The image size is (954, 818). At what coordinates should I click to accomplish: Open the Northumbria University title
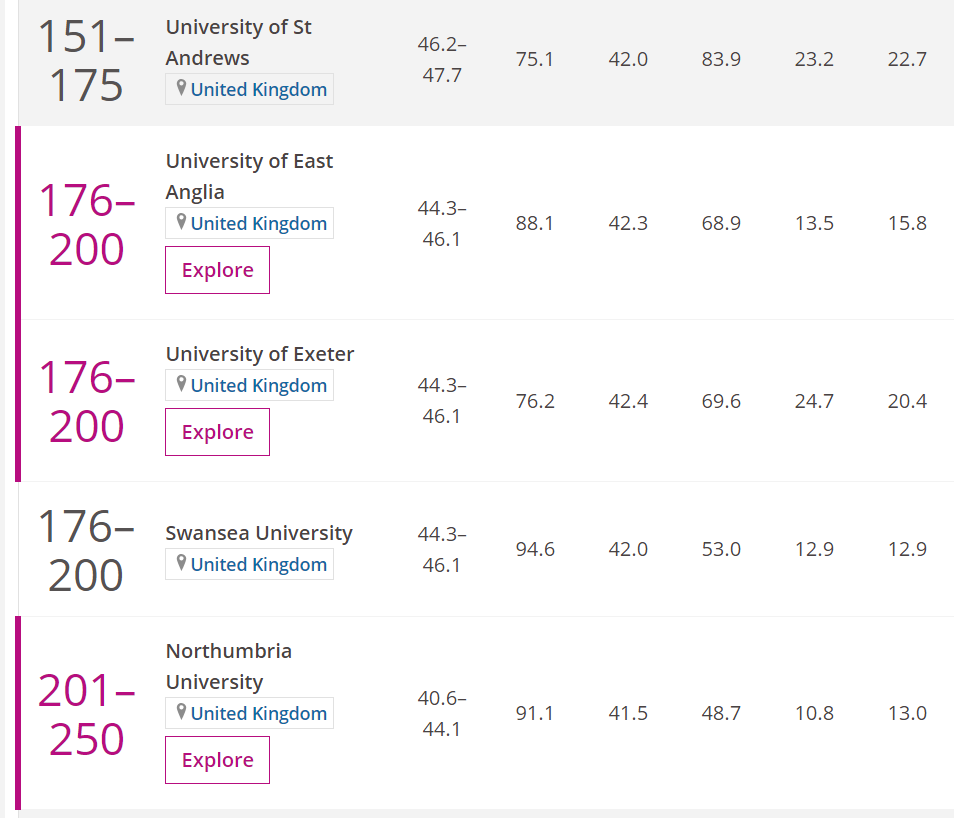(x=229, y=666)
